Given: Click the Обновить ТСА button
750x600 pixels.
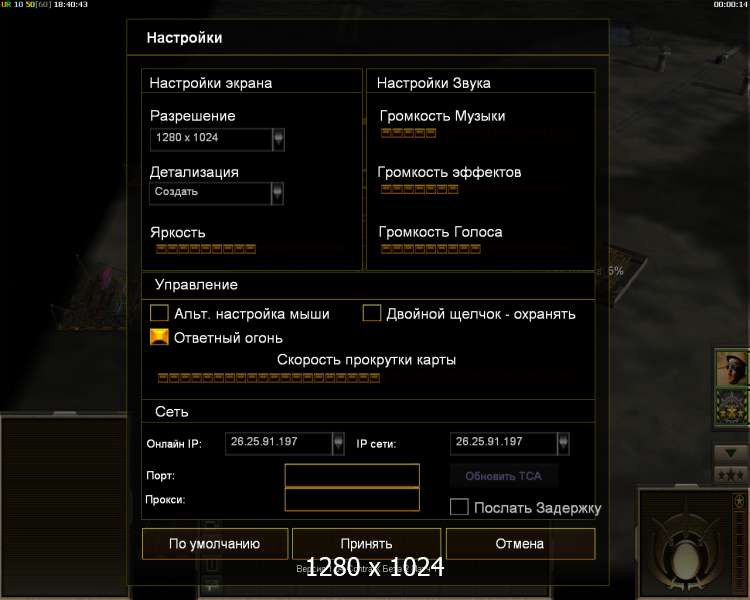Looking at the screenshot, I should [x=504, y=476].
